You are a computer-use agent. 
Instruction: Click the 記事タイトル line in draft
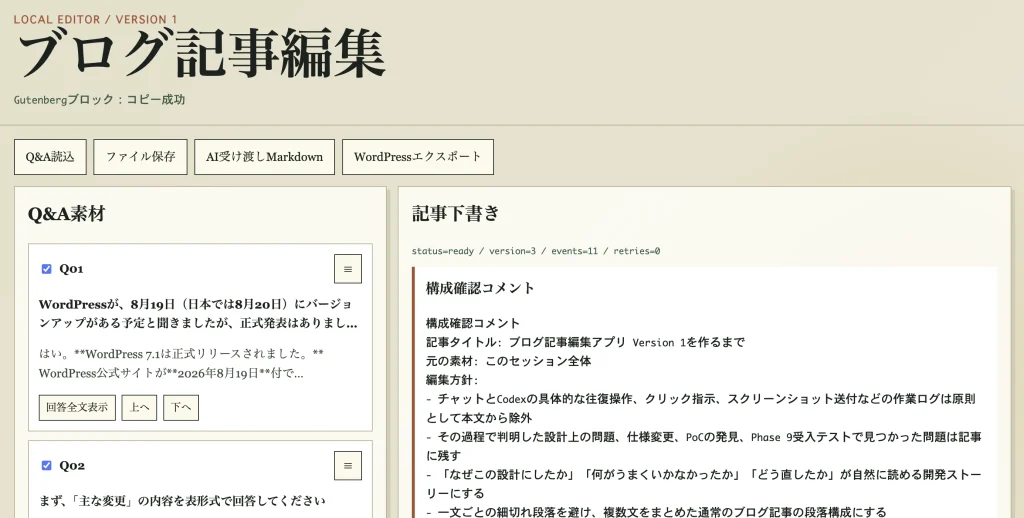585,342
